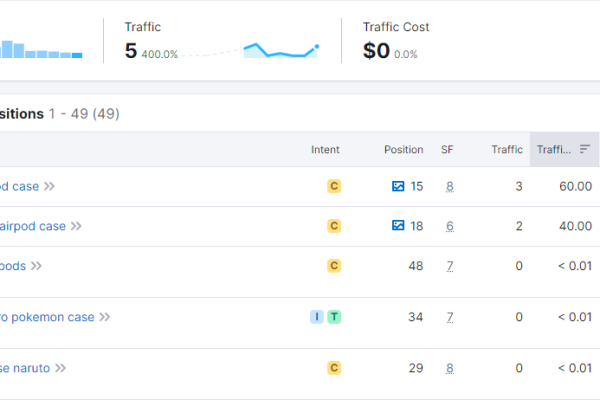
Task: Open the double-chevron next to 'pods' keyword
Action: 36,266
